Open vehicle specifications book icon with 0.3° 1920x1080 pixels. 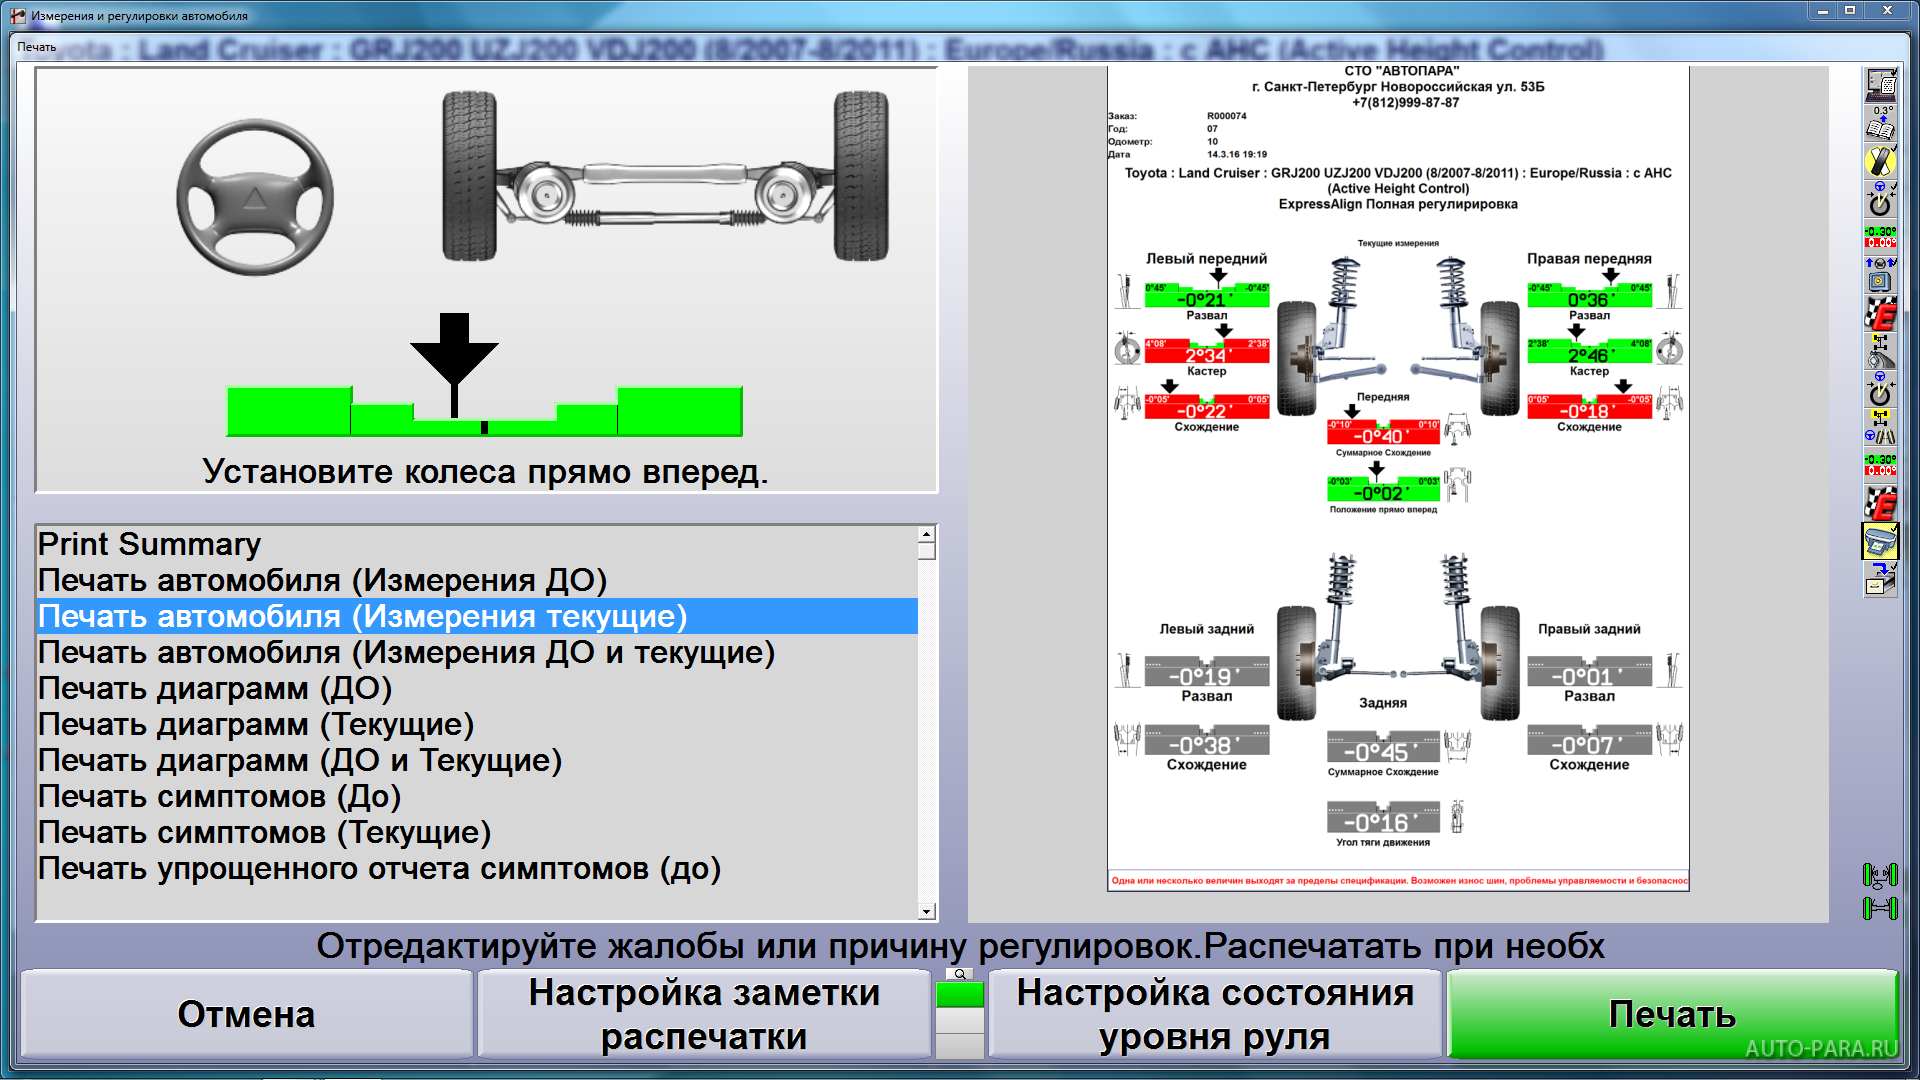(1881, 124)
